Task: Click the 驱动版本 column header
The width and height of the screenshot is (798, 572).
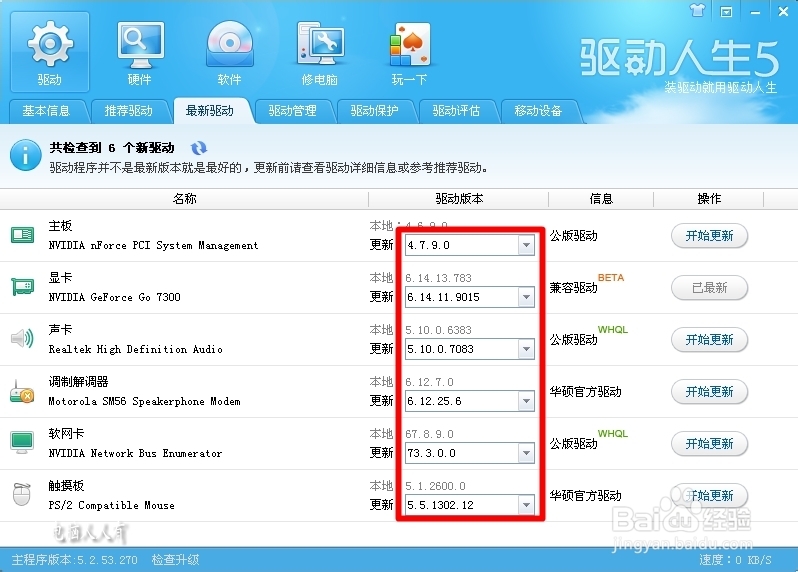Action: pos(459,198)
